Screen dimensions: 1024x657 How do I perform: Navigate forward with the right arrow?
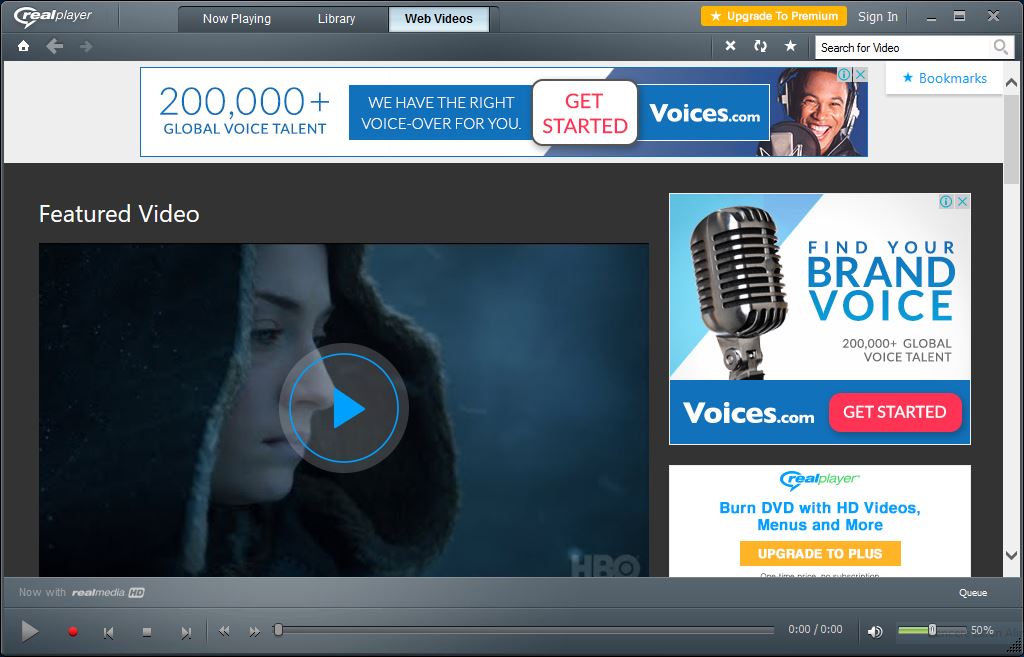coord(86,46)
